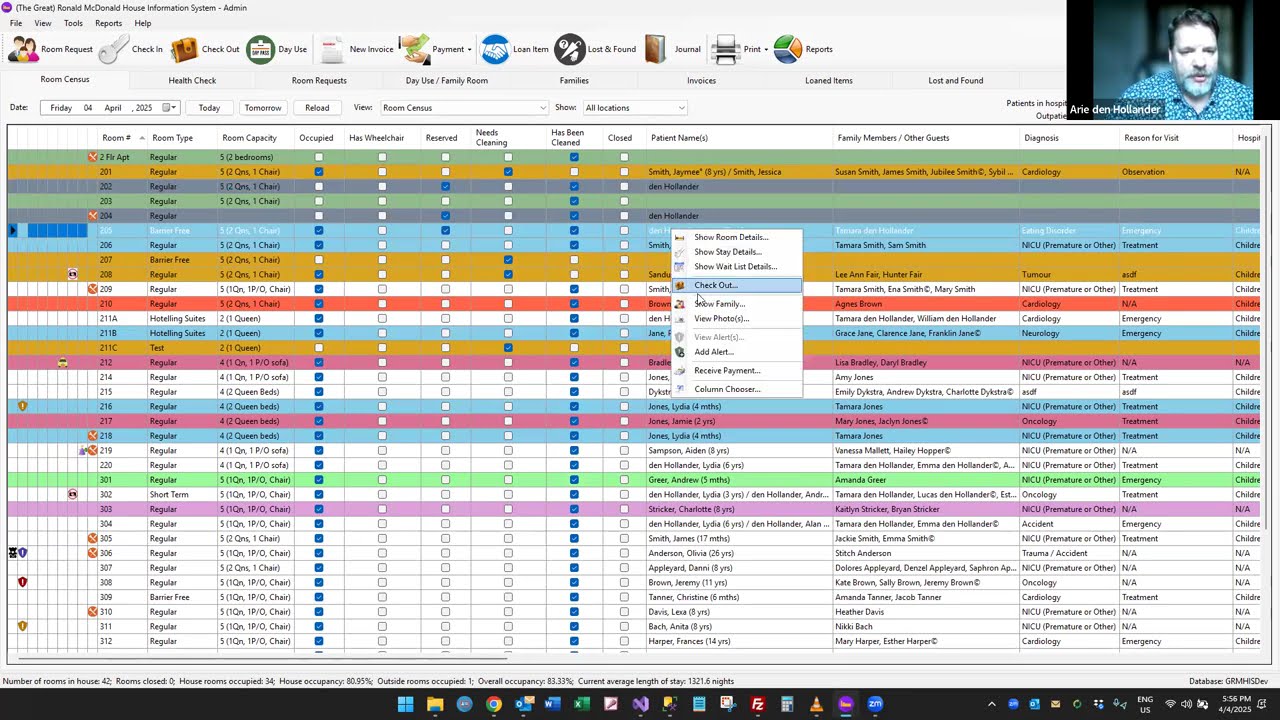Image resolution: width=1280 pixels, height=720 pixels.
Task: Choose Show Room Details... in context menu
Action: coord(737,237)
